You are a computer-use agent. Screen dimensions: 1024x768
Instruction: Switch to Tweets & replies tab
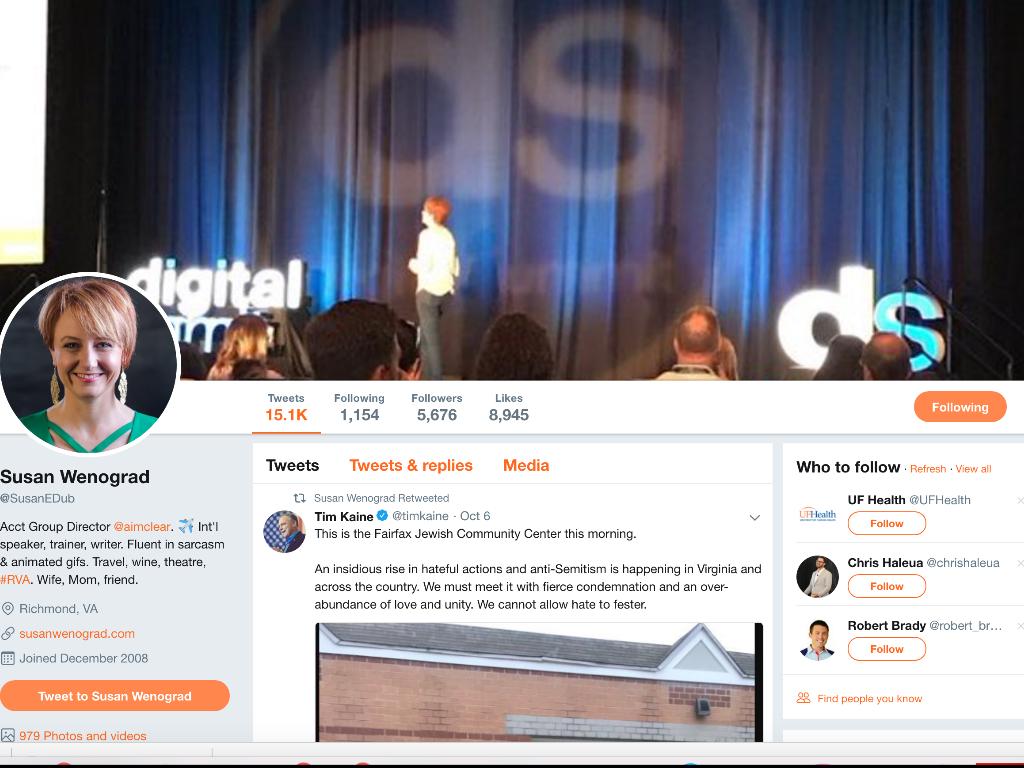410,465
